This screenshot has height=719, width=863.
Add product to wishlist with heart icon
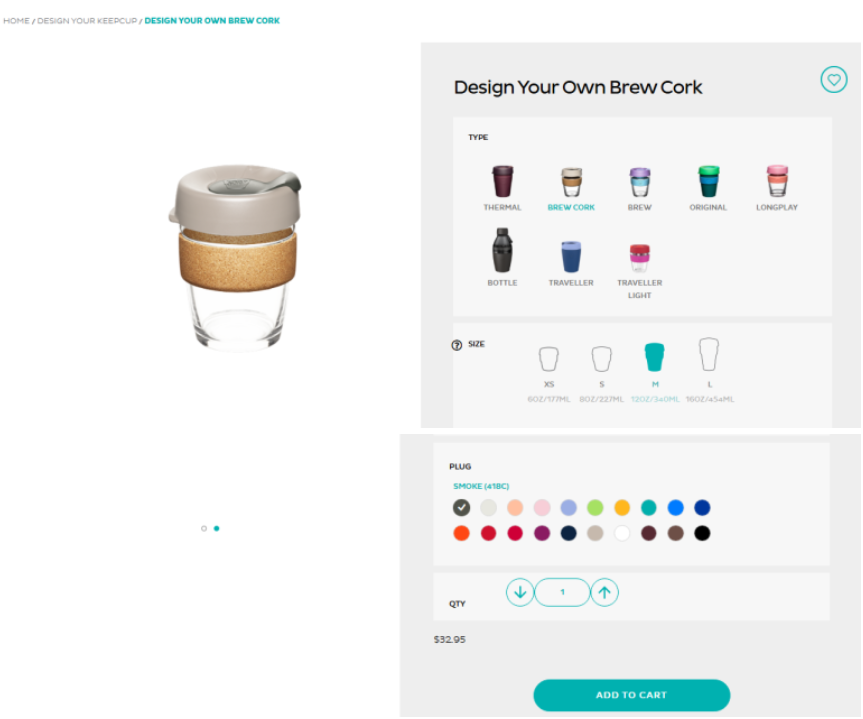(833, 80)
